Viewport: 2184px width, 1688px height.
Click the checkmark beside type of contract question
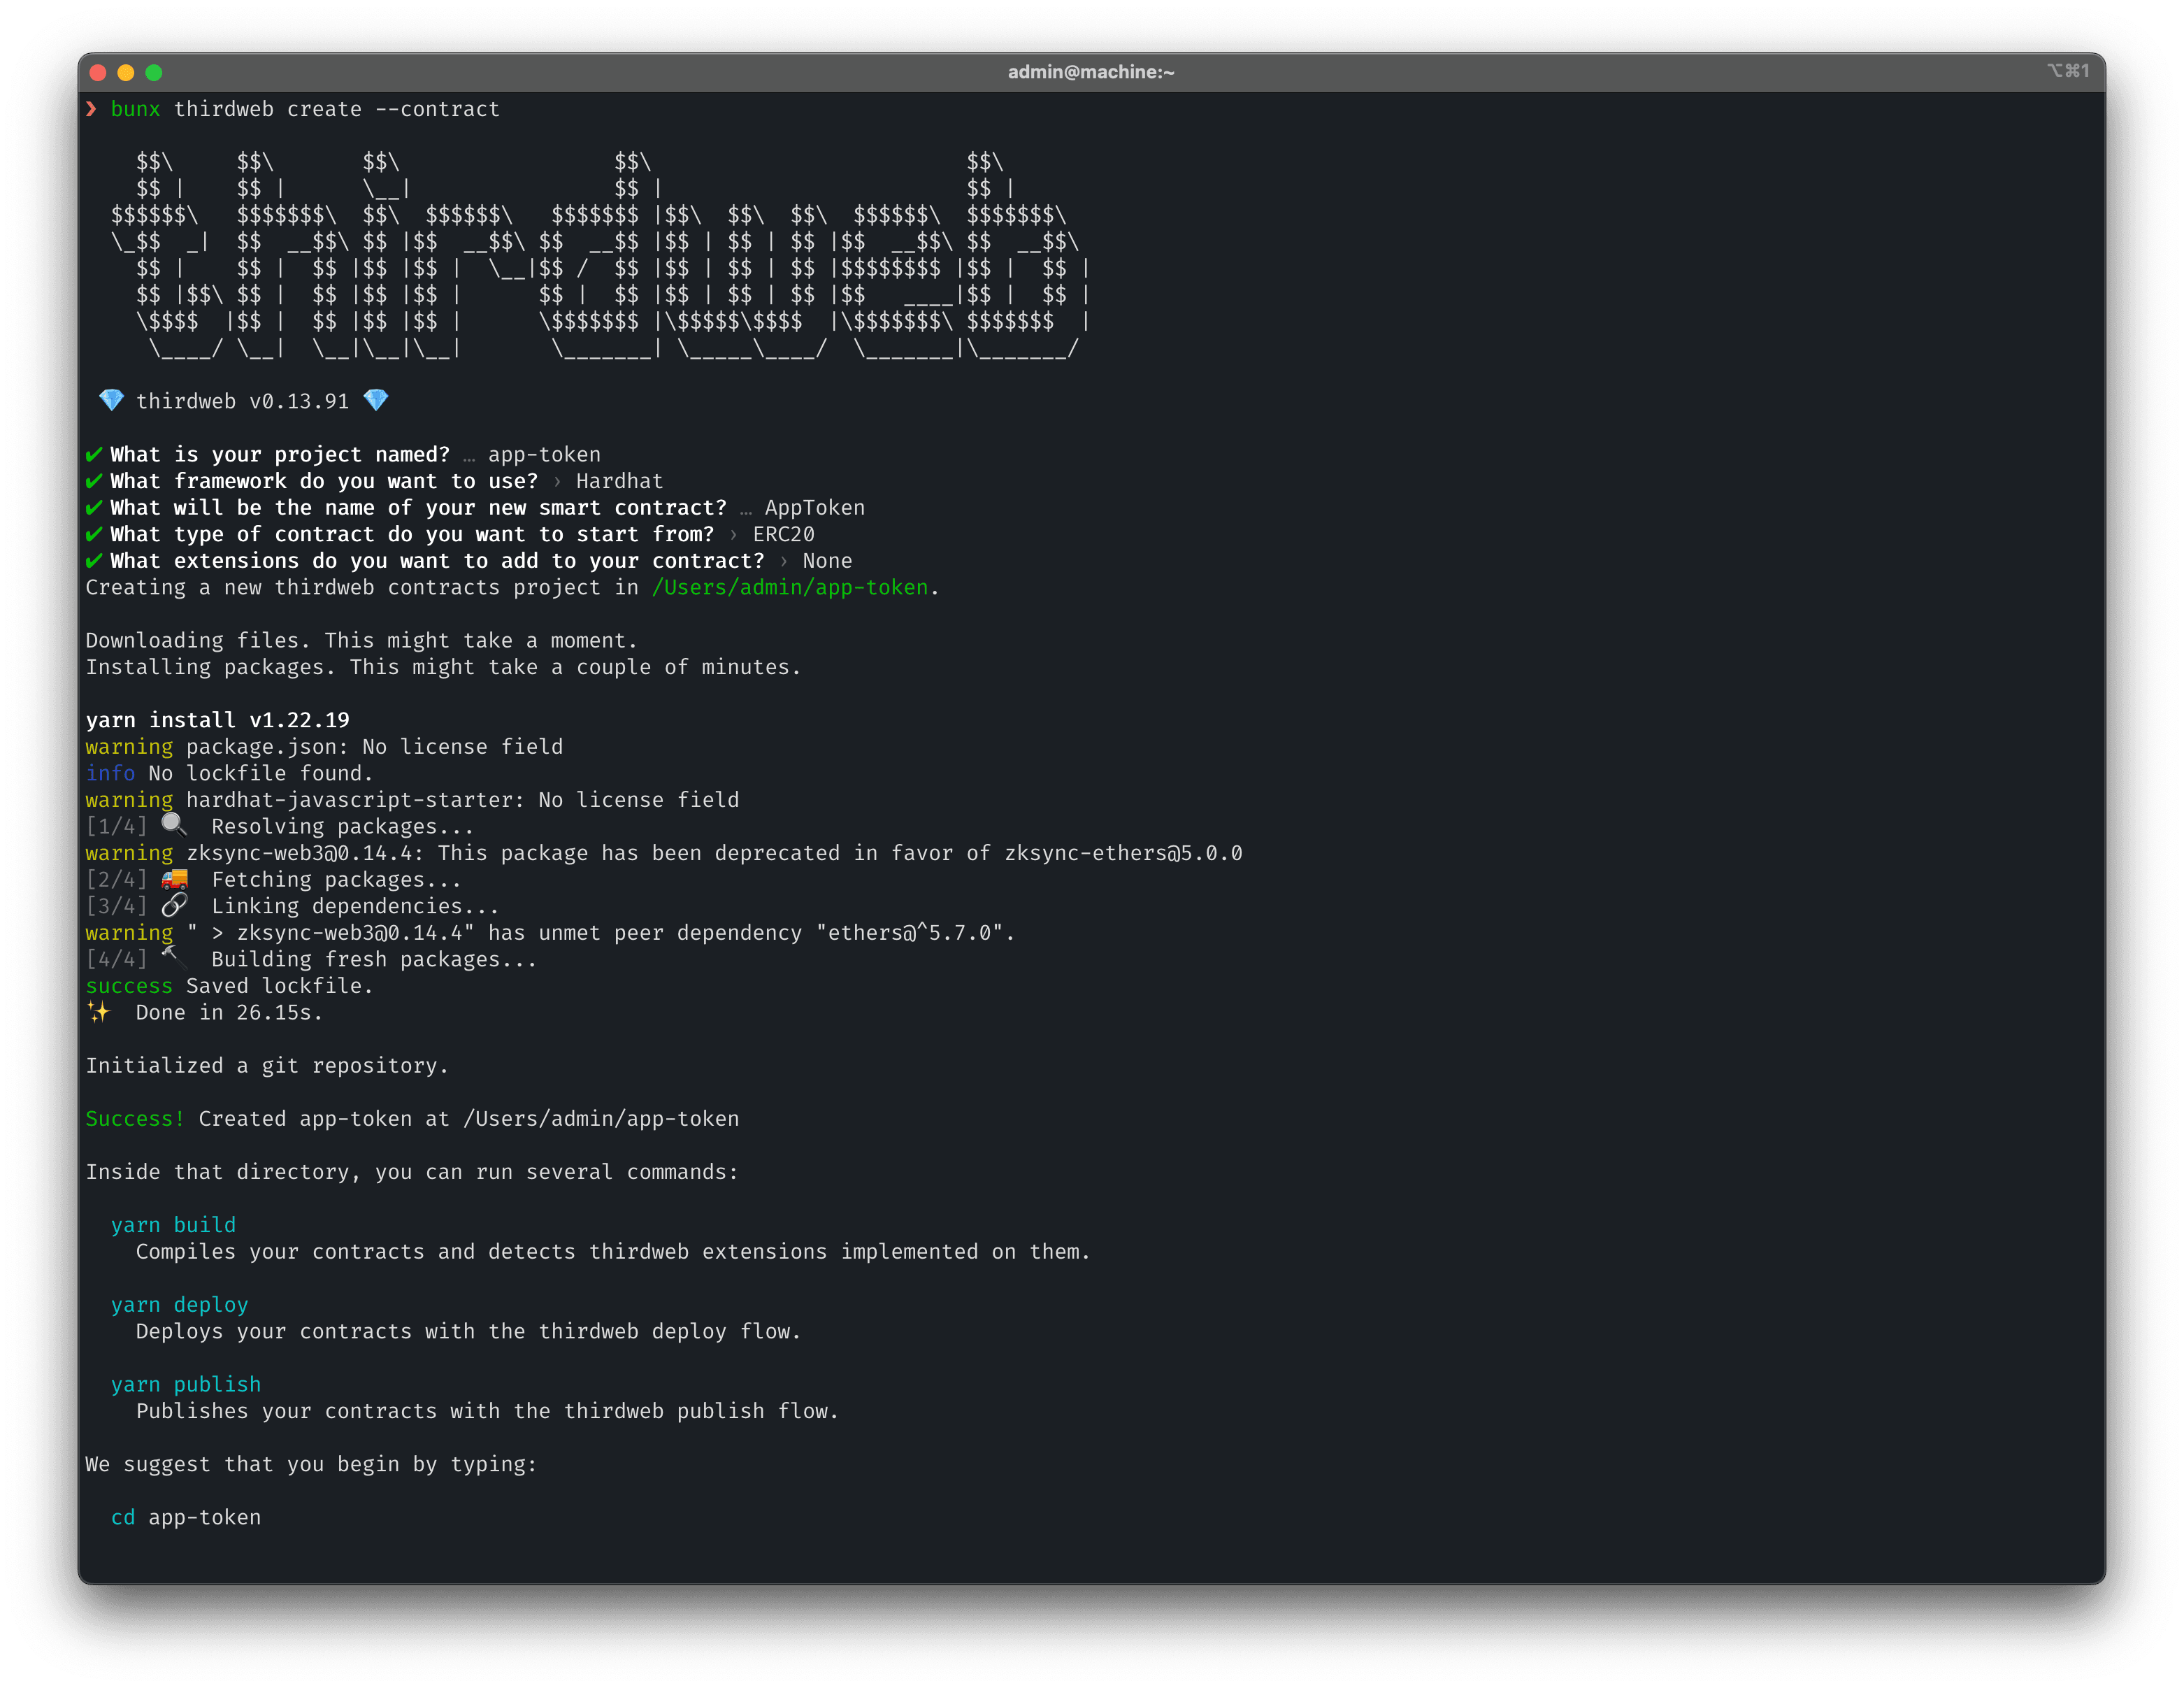tap(94, 535)
